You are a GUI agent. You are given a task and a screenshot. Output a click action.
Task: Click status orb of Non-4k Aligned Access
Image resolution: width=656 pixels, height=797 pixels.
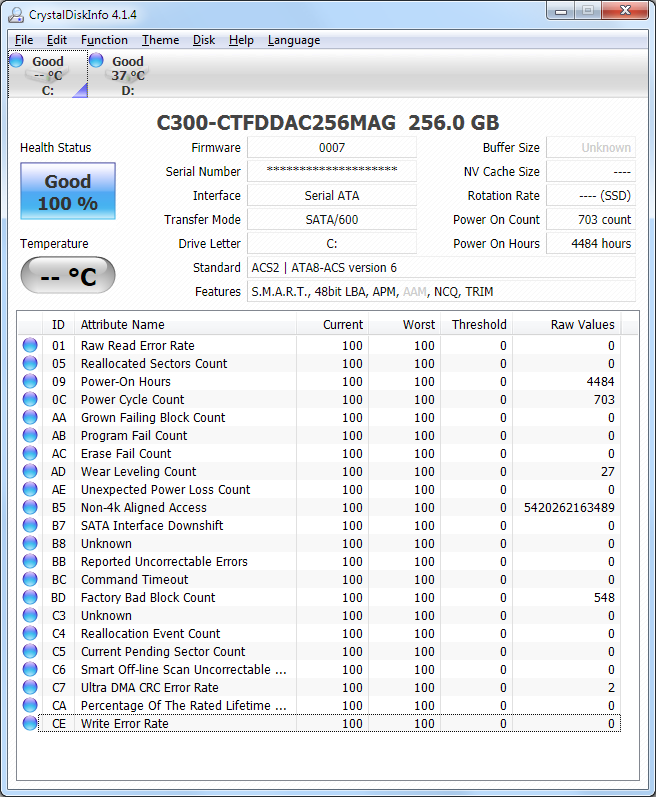(30, 507)
